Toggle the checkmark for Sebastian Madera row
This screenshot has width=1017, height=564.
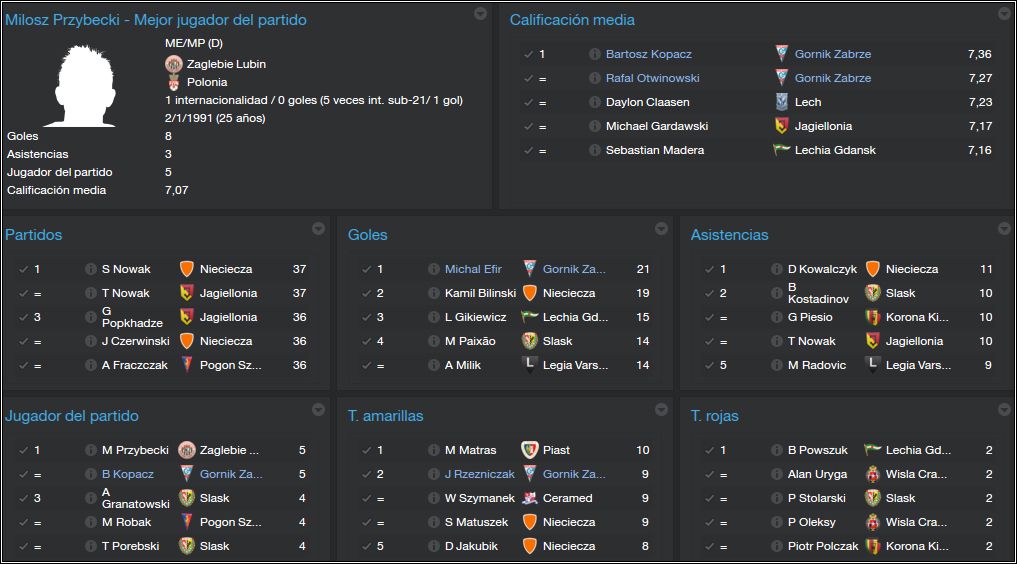529,150
